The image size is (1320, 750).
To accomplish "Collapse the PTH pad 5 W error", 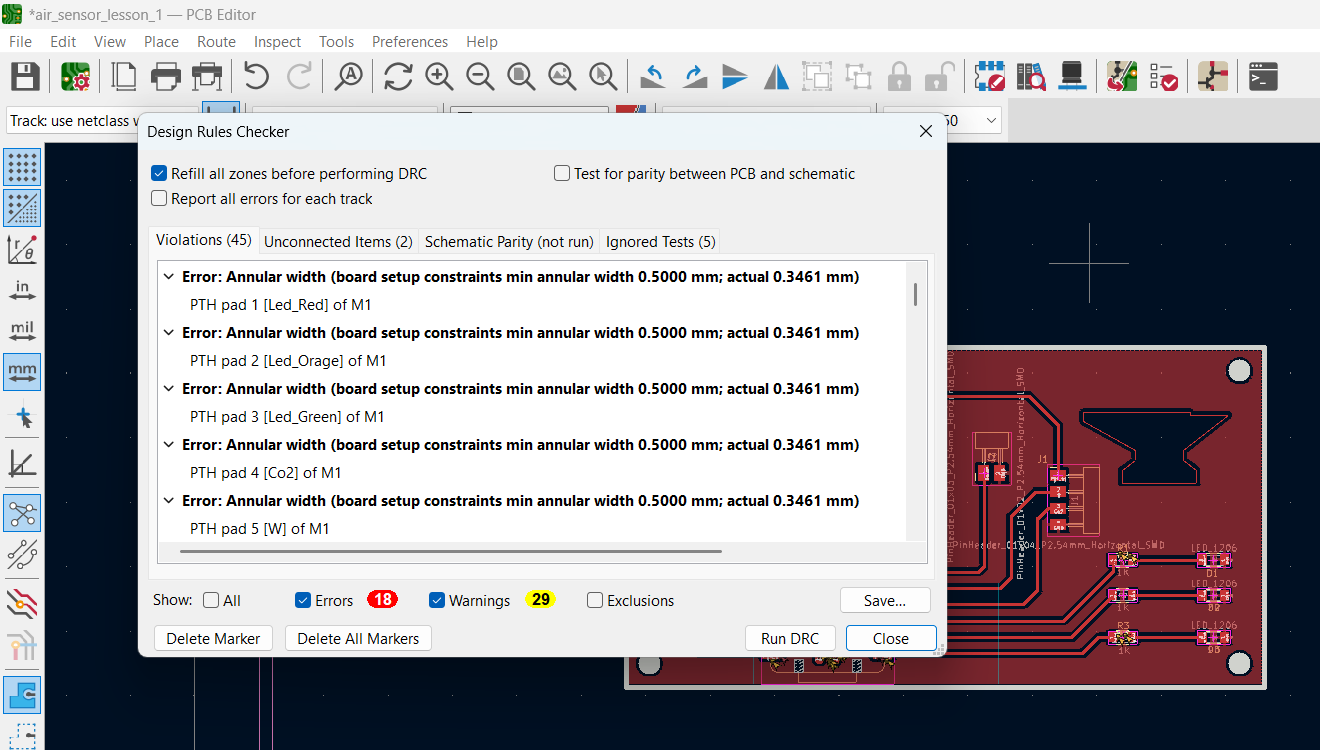I will point(167,500).
